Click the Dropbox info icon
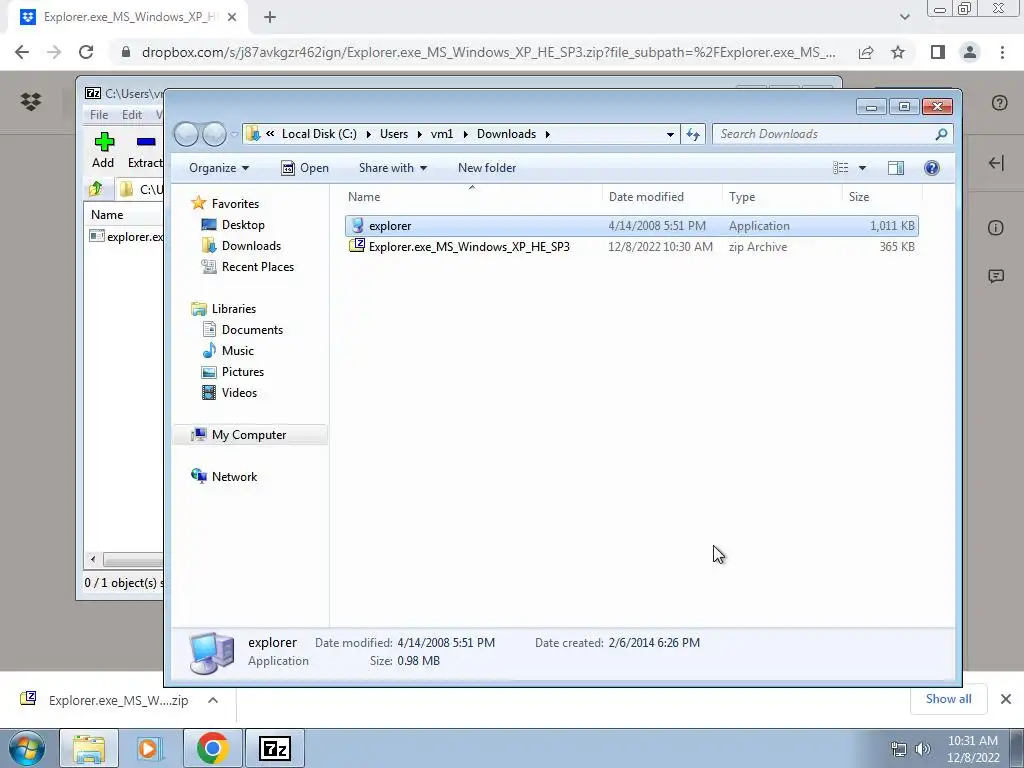Viewport: 1024px width, 768px height. point(996,228)
